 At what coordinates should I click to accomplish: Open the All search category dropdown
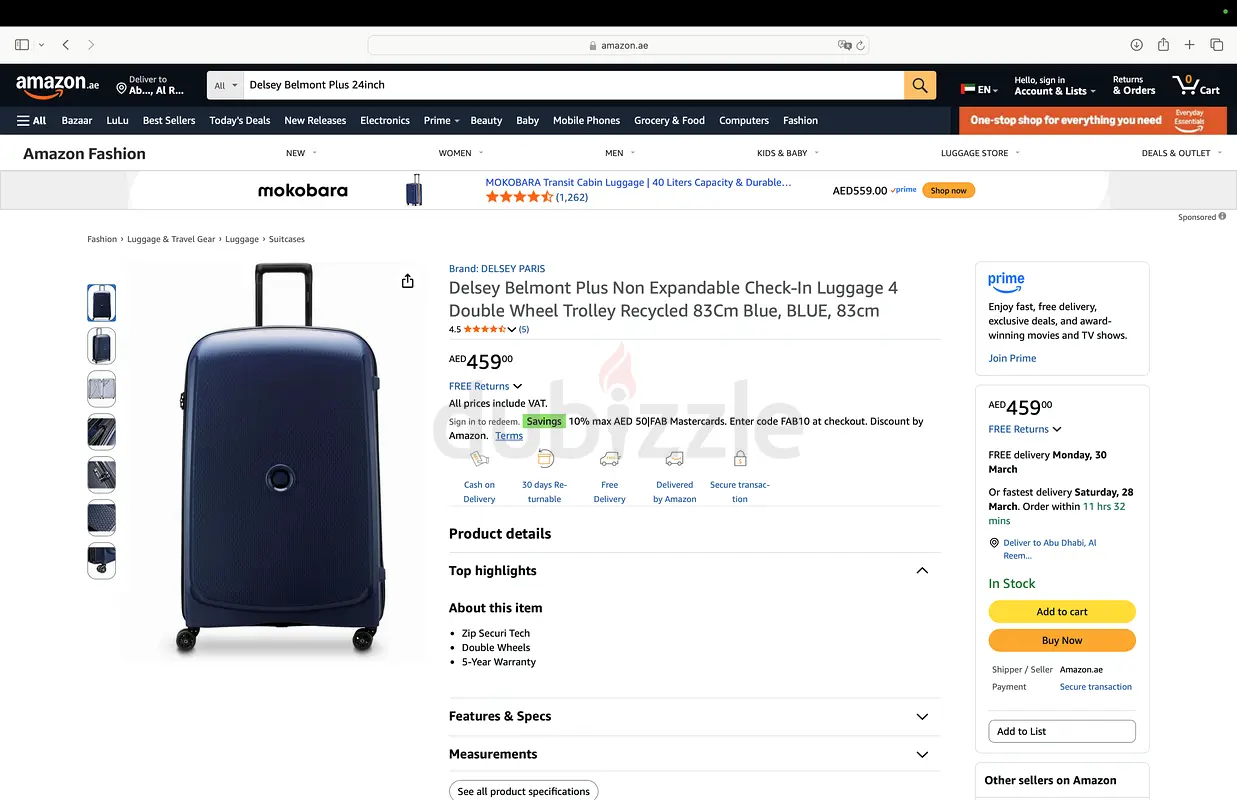(x=226, y=85)
